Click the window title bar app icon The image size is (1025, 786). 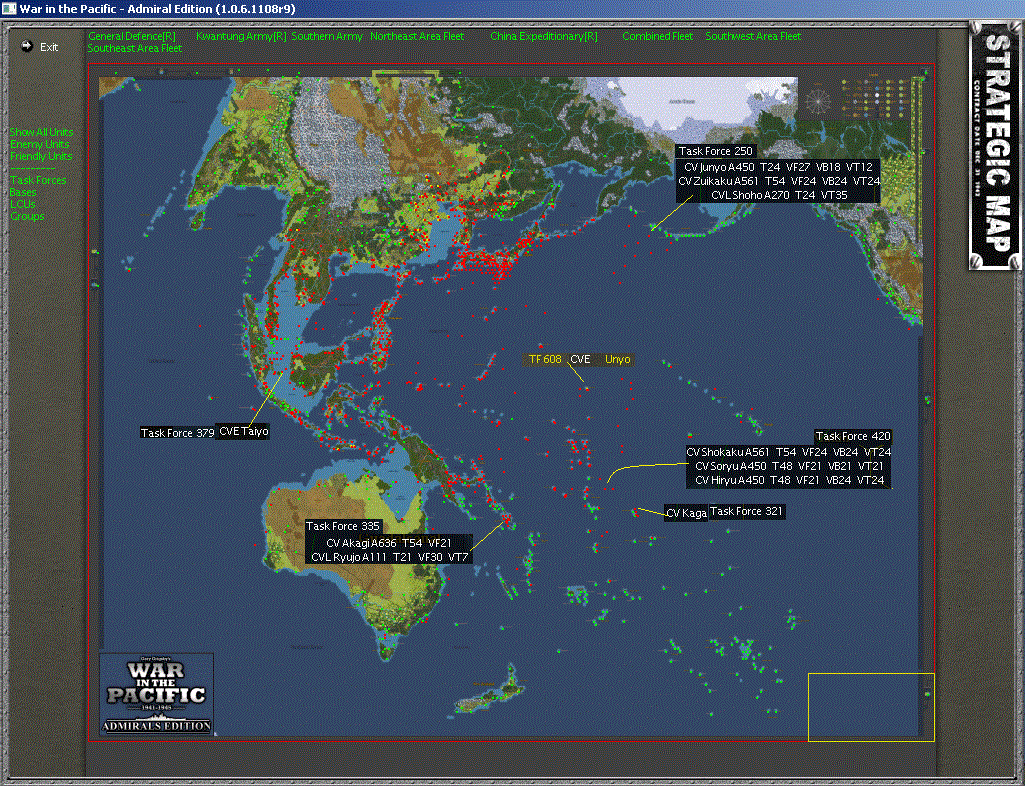pos(8,9)
